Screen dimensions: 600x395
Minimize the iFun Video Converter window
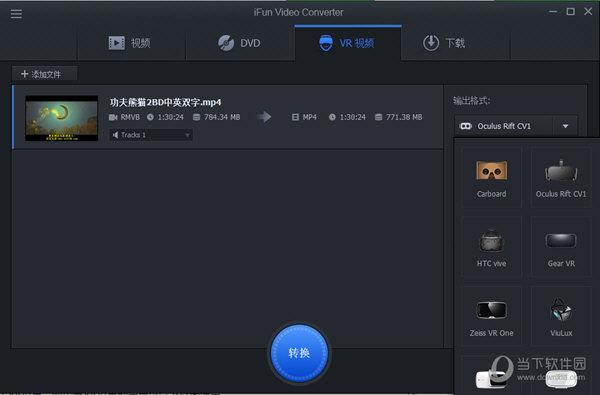tap(553, 12)
